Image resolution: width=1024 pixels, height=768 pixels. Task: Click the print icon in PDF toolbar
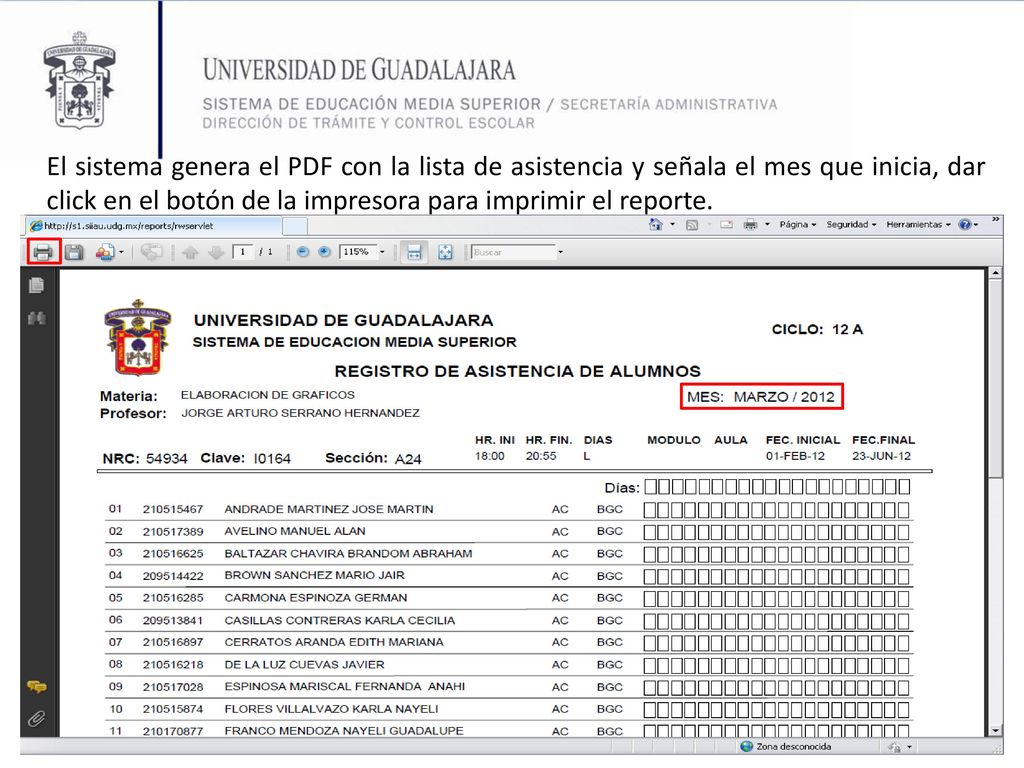coord(43,252)
